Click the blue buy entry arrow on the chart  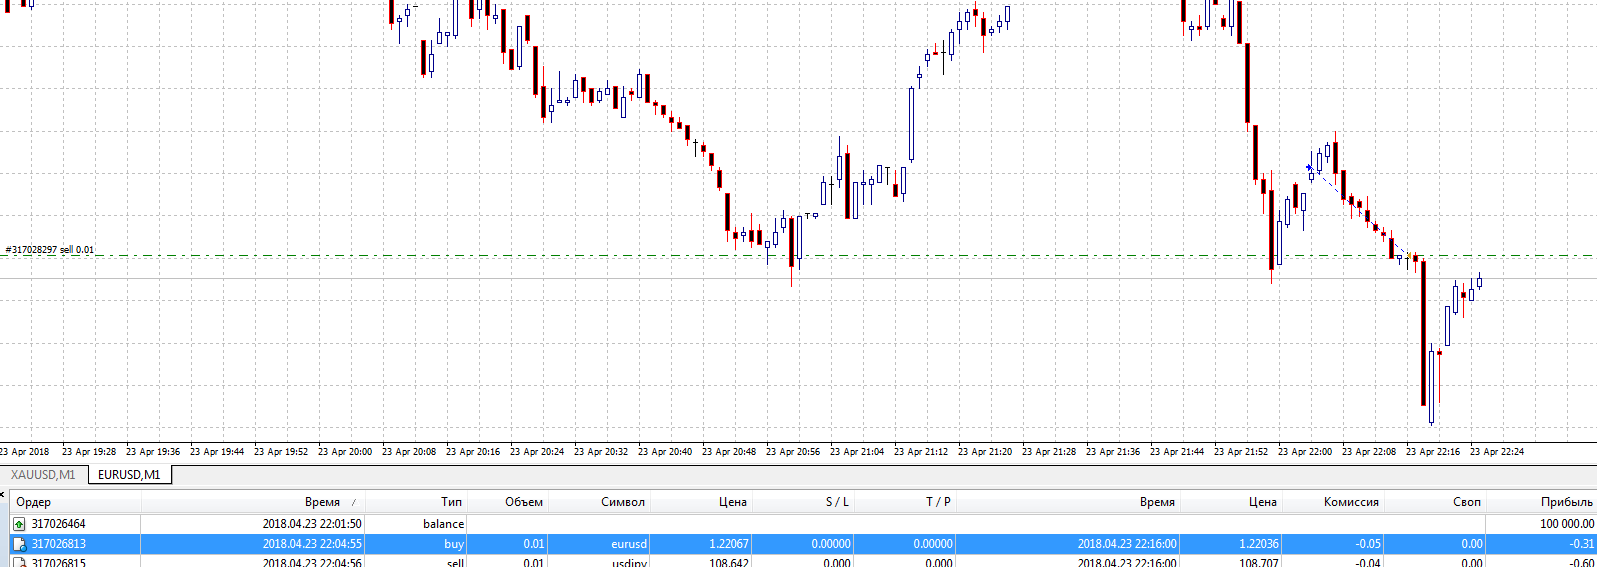(x=1309, y=167)
